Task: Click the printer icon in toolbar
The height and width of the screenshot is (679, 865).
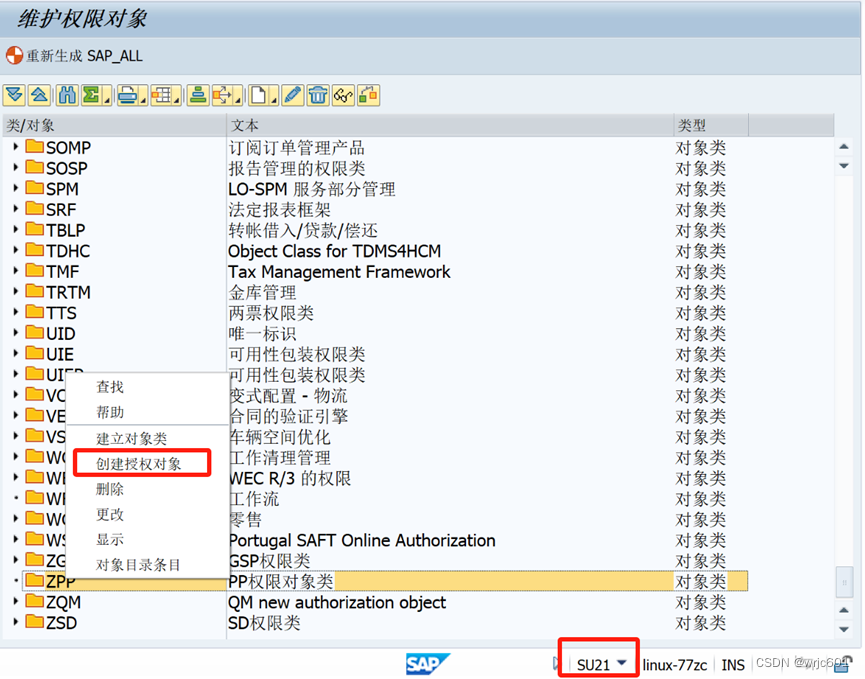Action: point(127,95)
